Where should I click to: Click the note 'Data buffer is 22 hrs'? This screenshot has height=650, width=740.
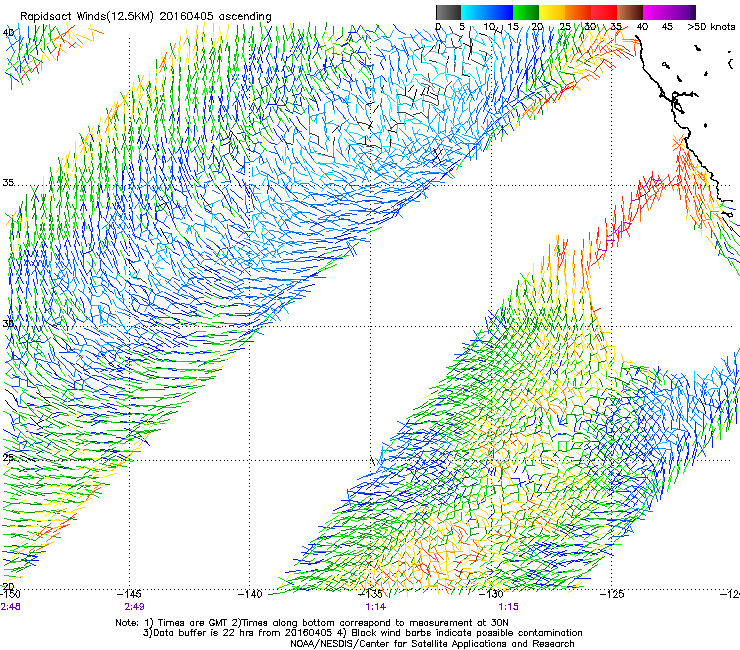pos(201,633)
